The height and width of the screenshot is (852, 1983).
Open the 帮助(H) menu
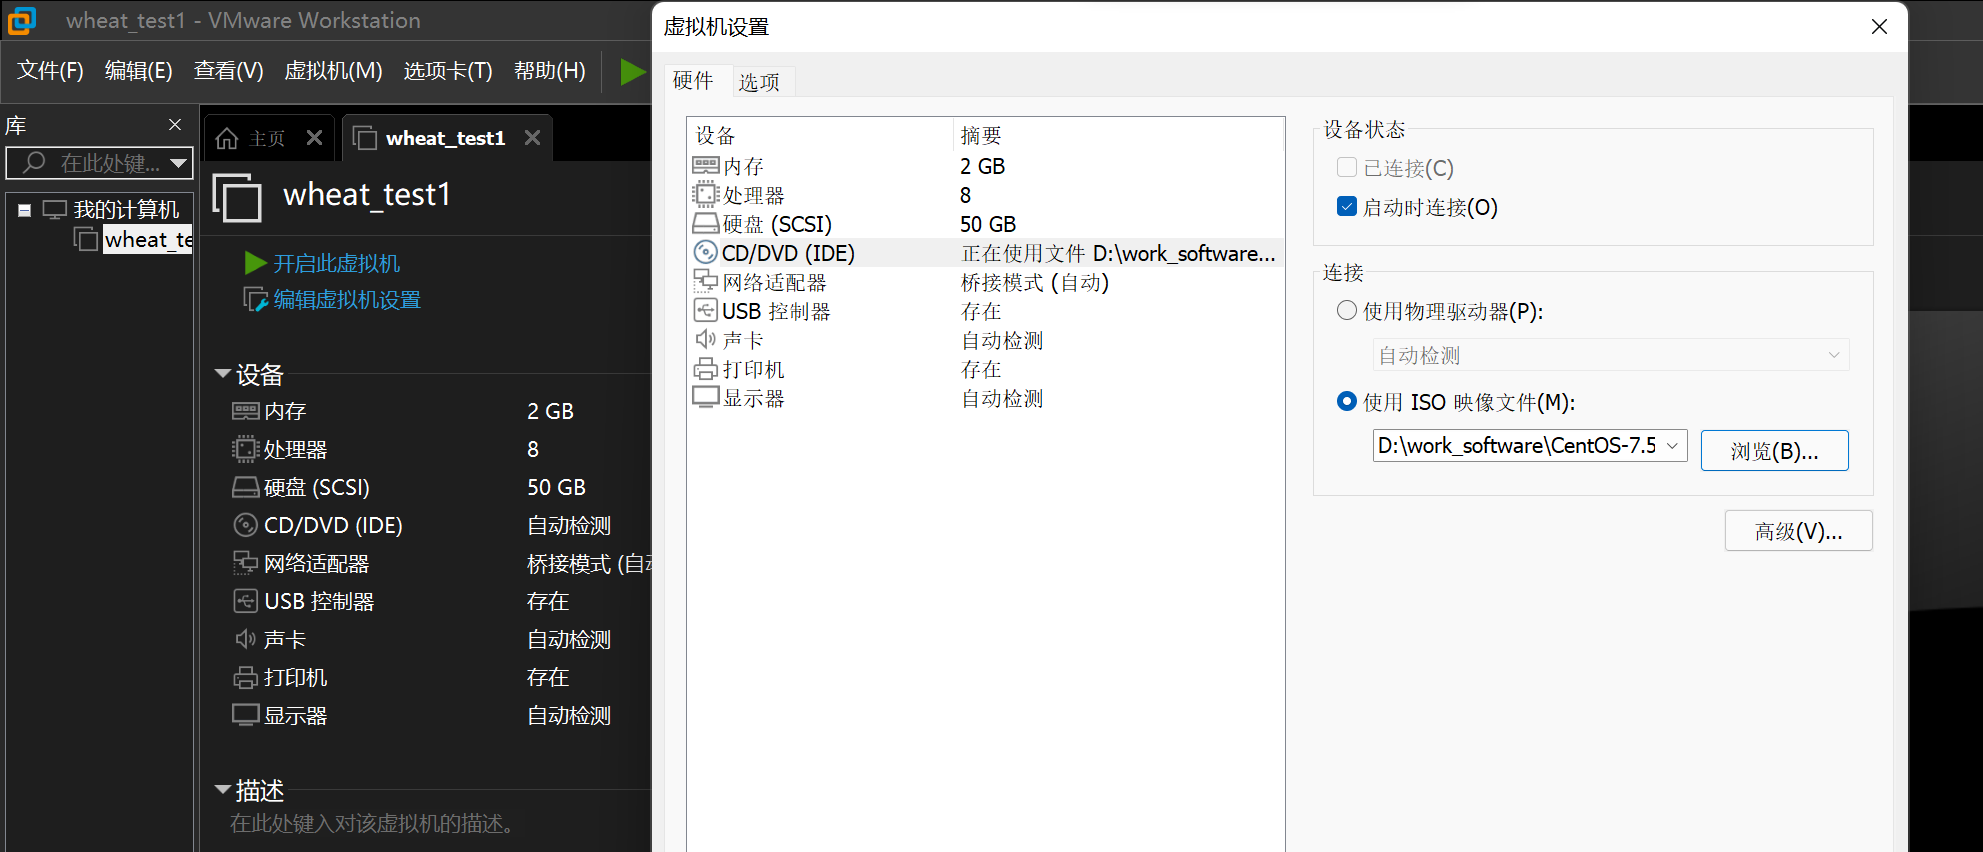(550, 71)
